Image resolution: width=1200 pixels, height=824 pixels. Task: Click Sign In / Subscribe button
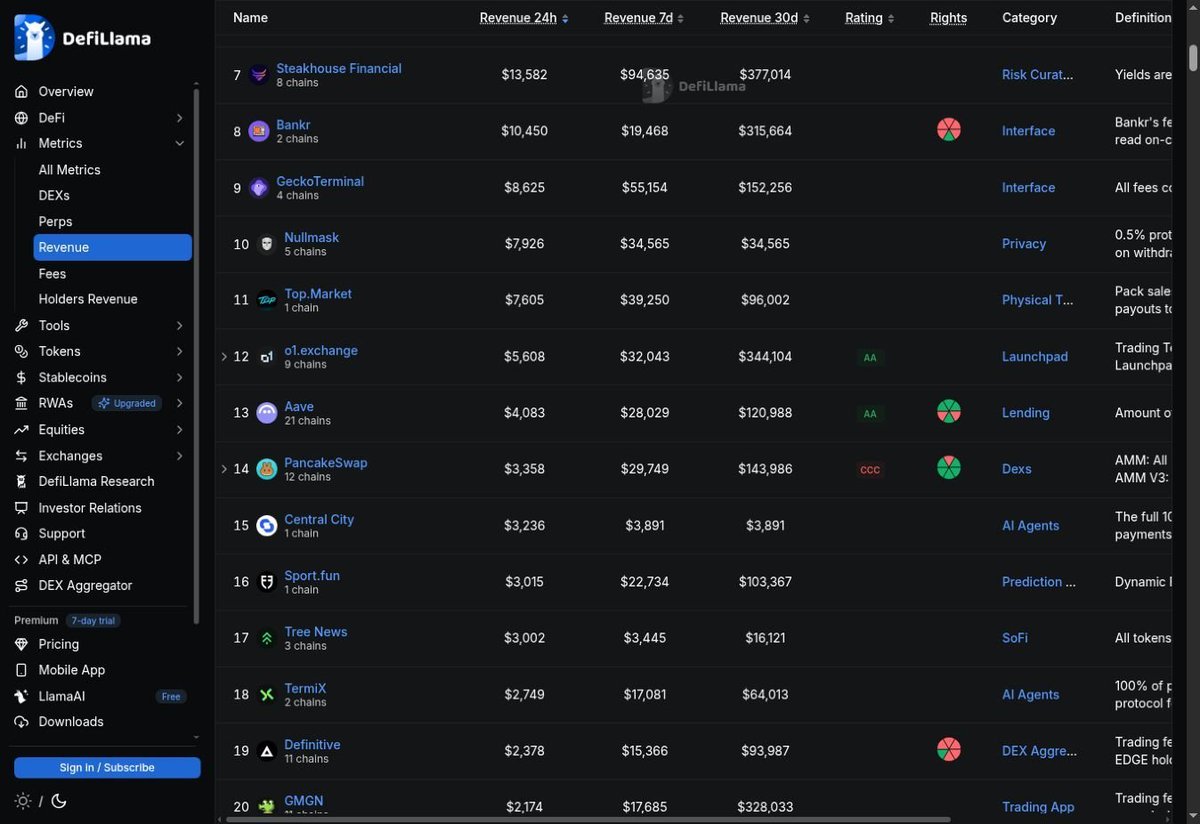[107, 767]
